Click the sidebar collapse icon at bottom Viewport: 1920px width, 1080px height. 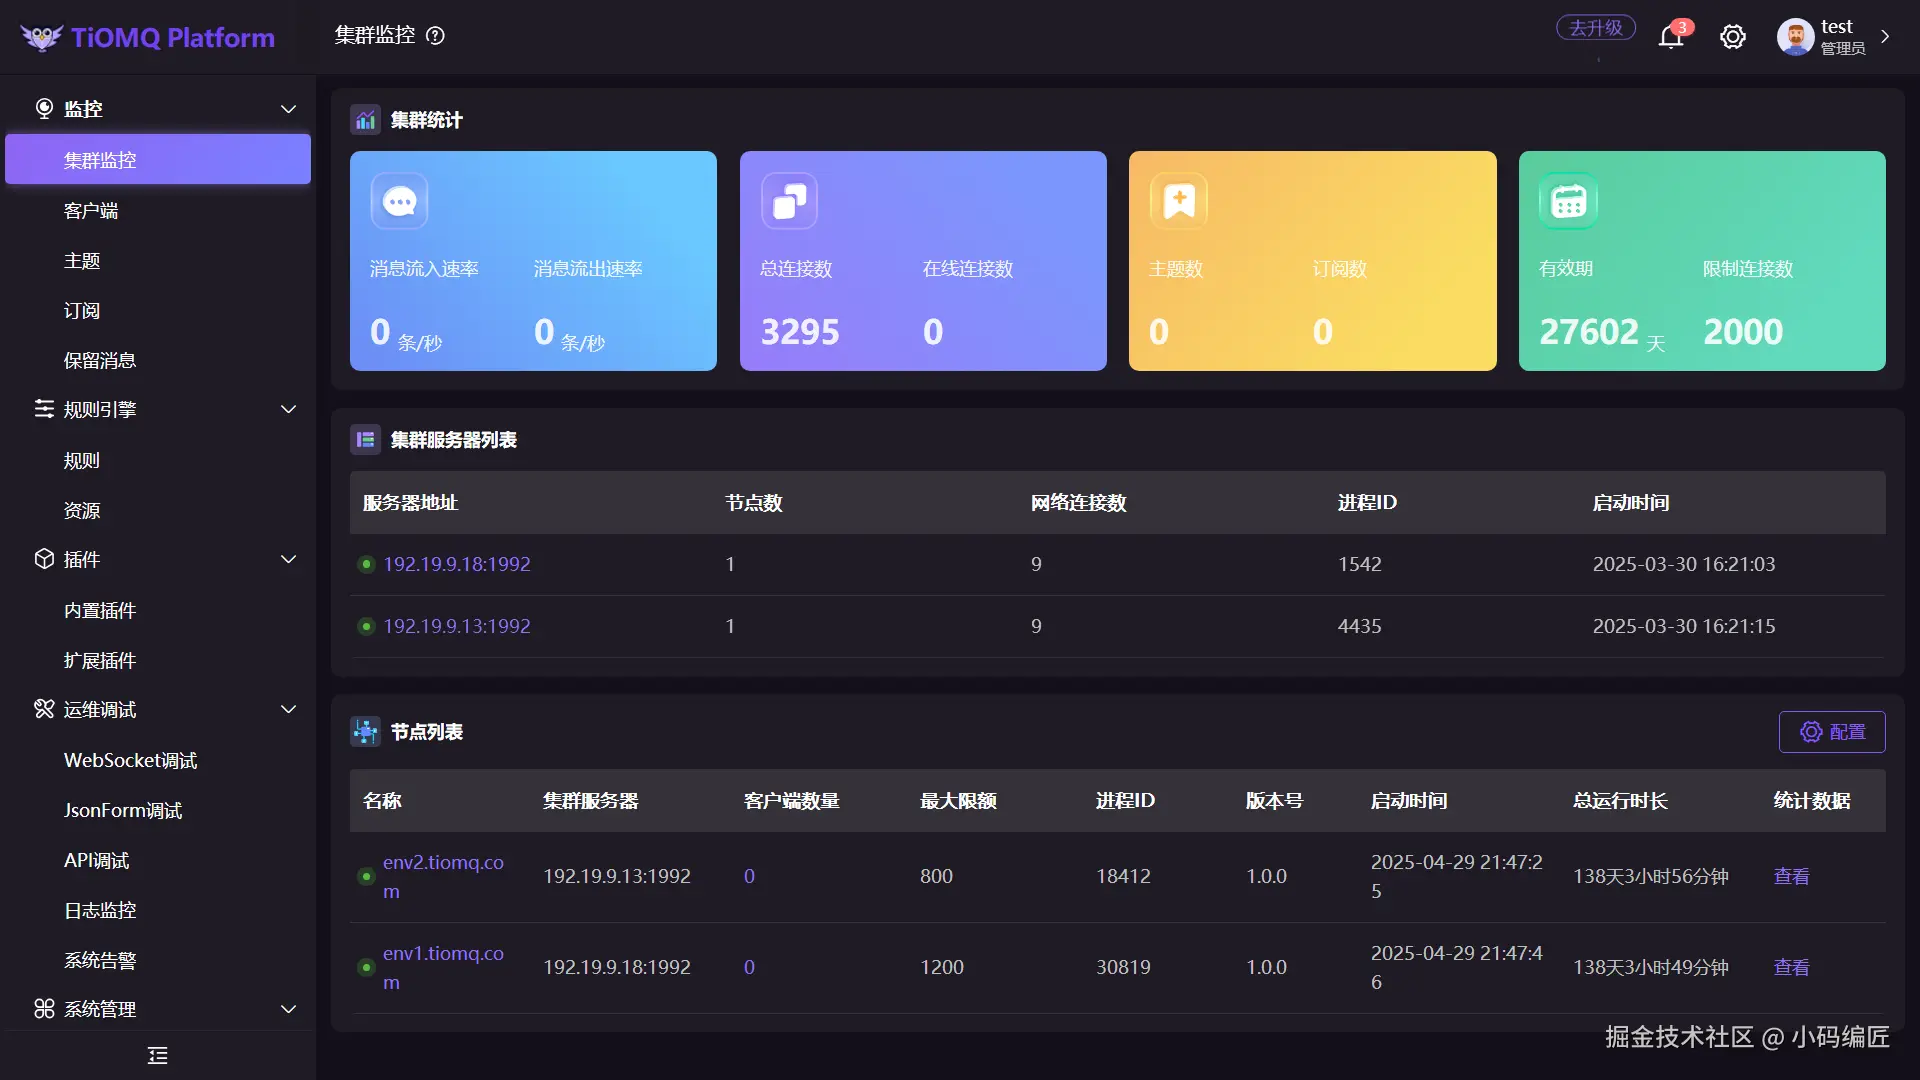point(158,1055)
